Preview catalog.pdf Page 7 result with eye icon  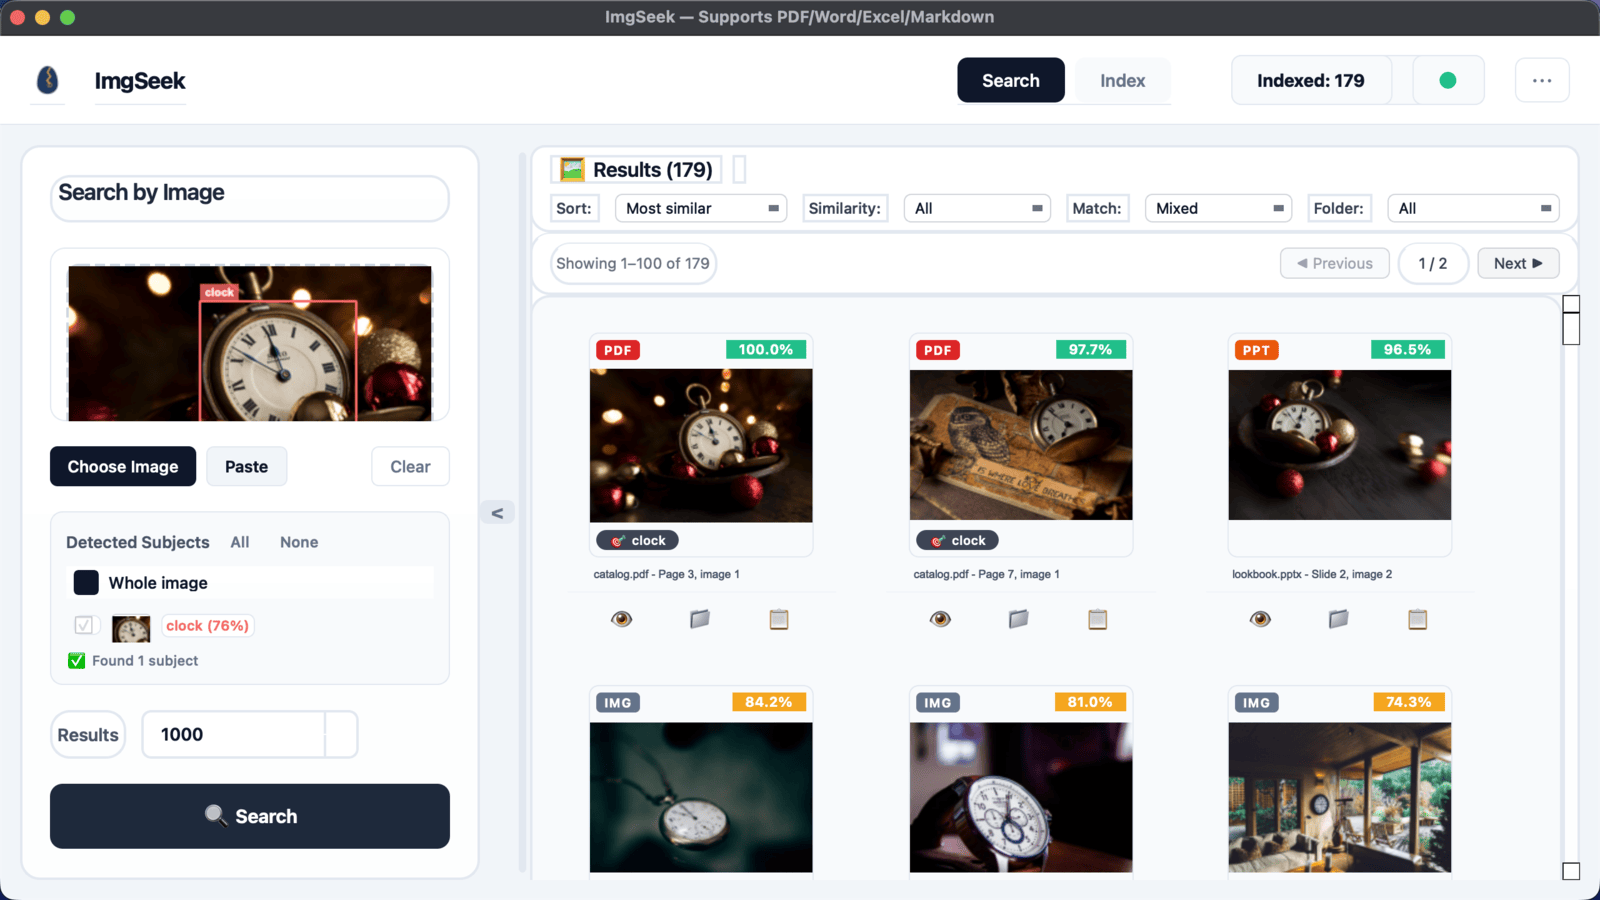point(940,619)
